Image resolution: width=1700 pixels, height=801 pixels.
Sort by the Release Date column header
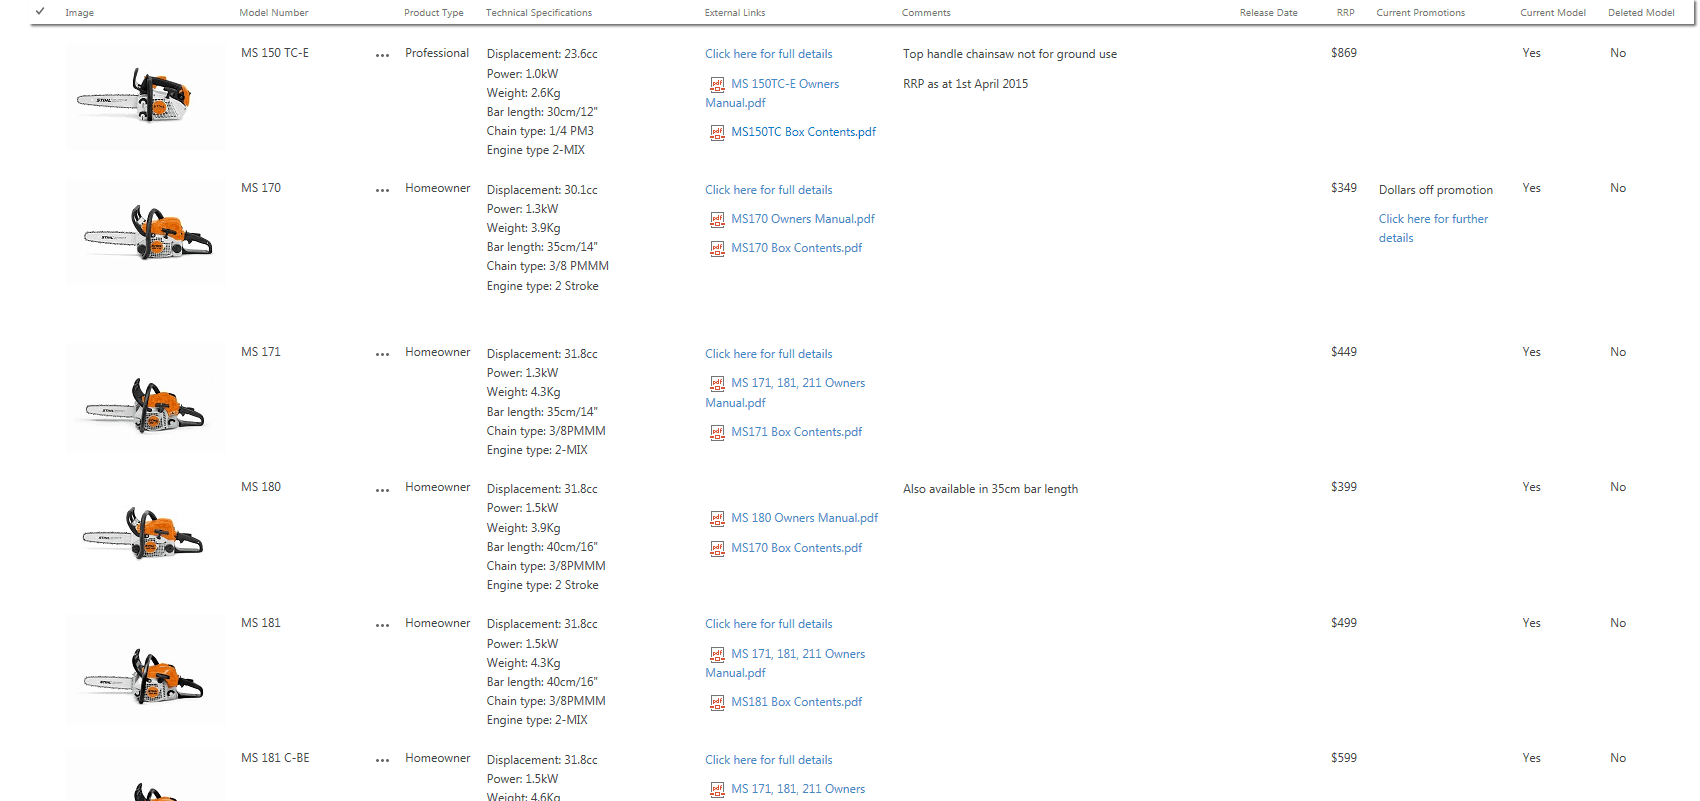click(1269, 13)
